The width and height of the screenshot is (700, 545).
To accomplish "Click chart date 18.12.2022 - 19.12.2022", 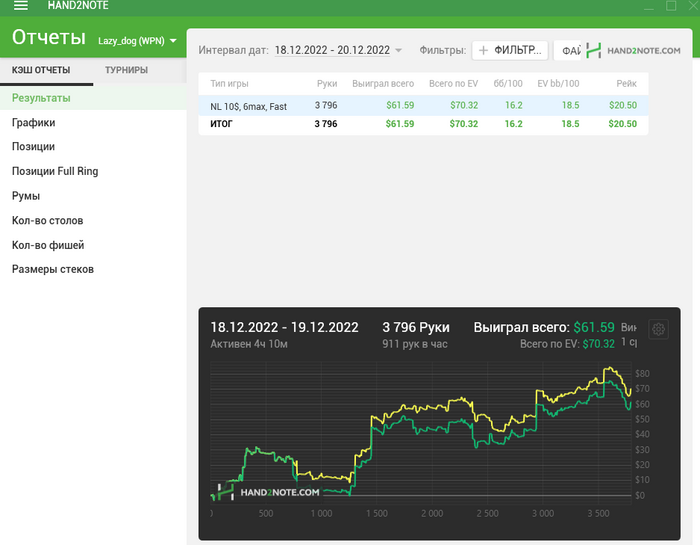I will tap(284, 327).
